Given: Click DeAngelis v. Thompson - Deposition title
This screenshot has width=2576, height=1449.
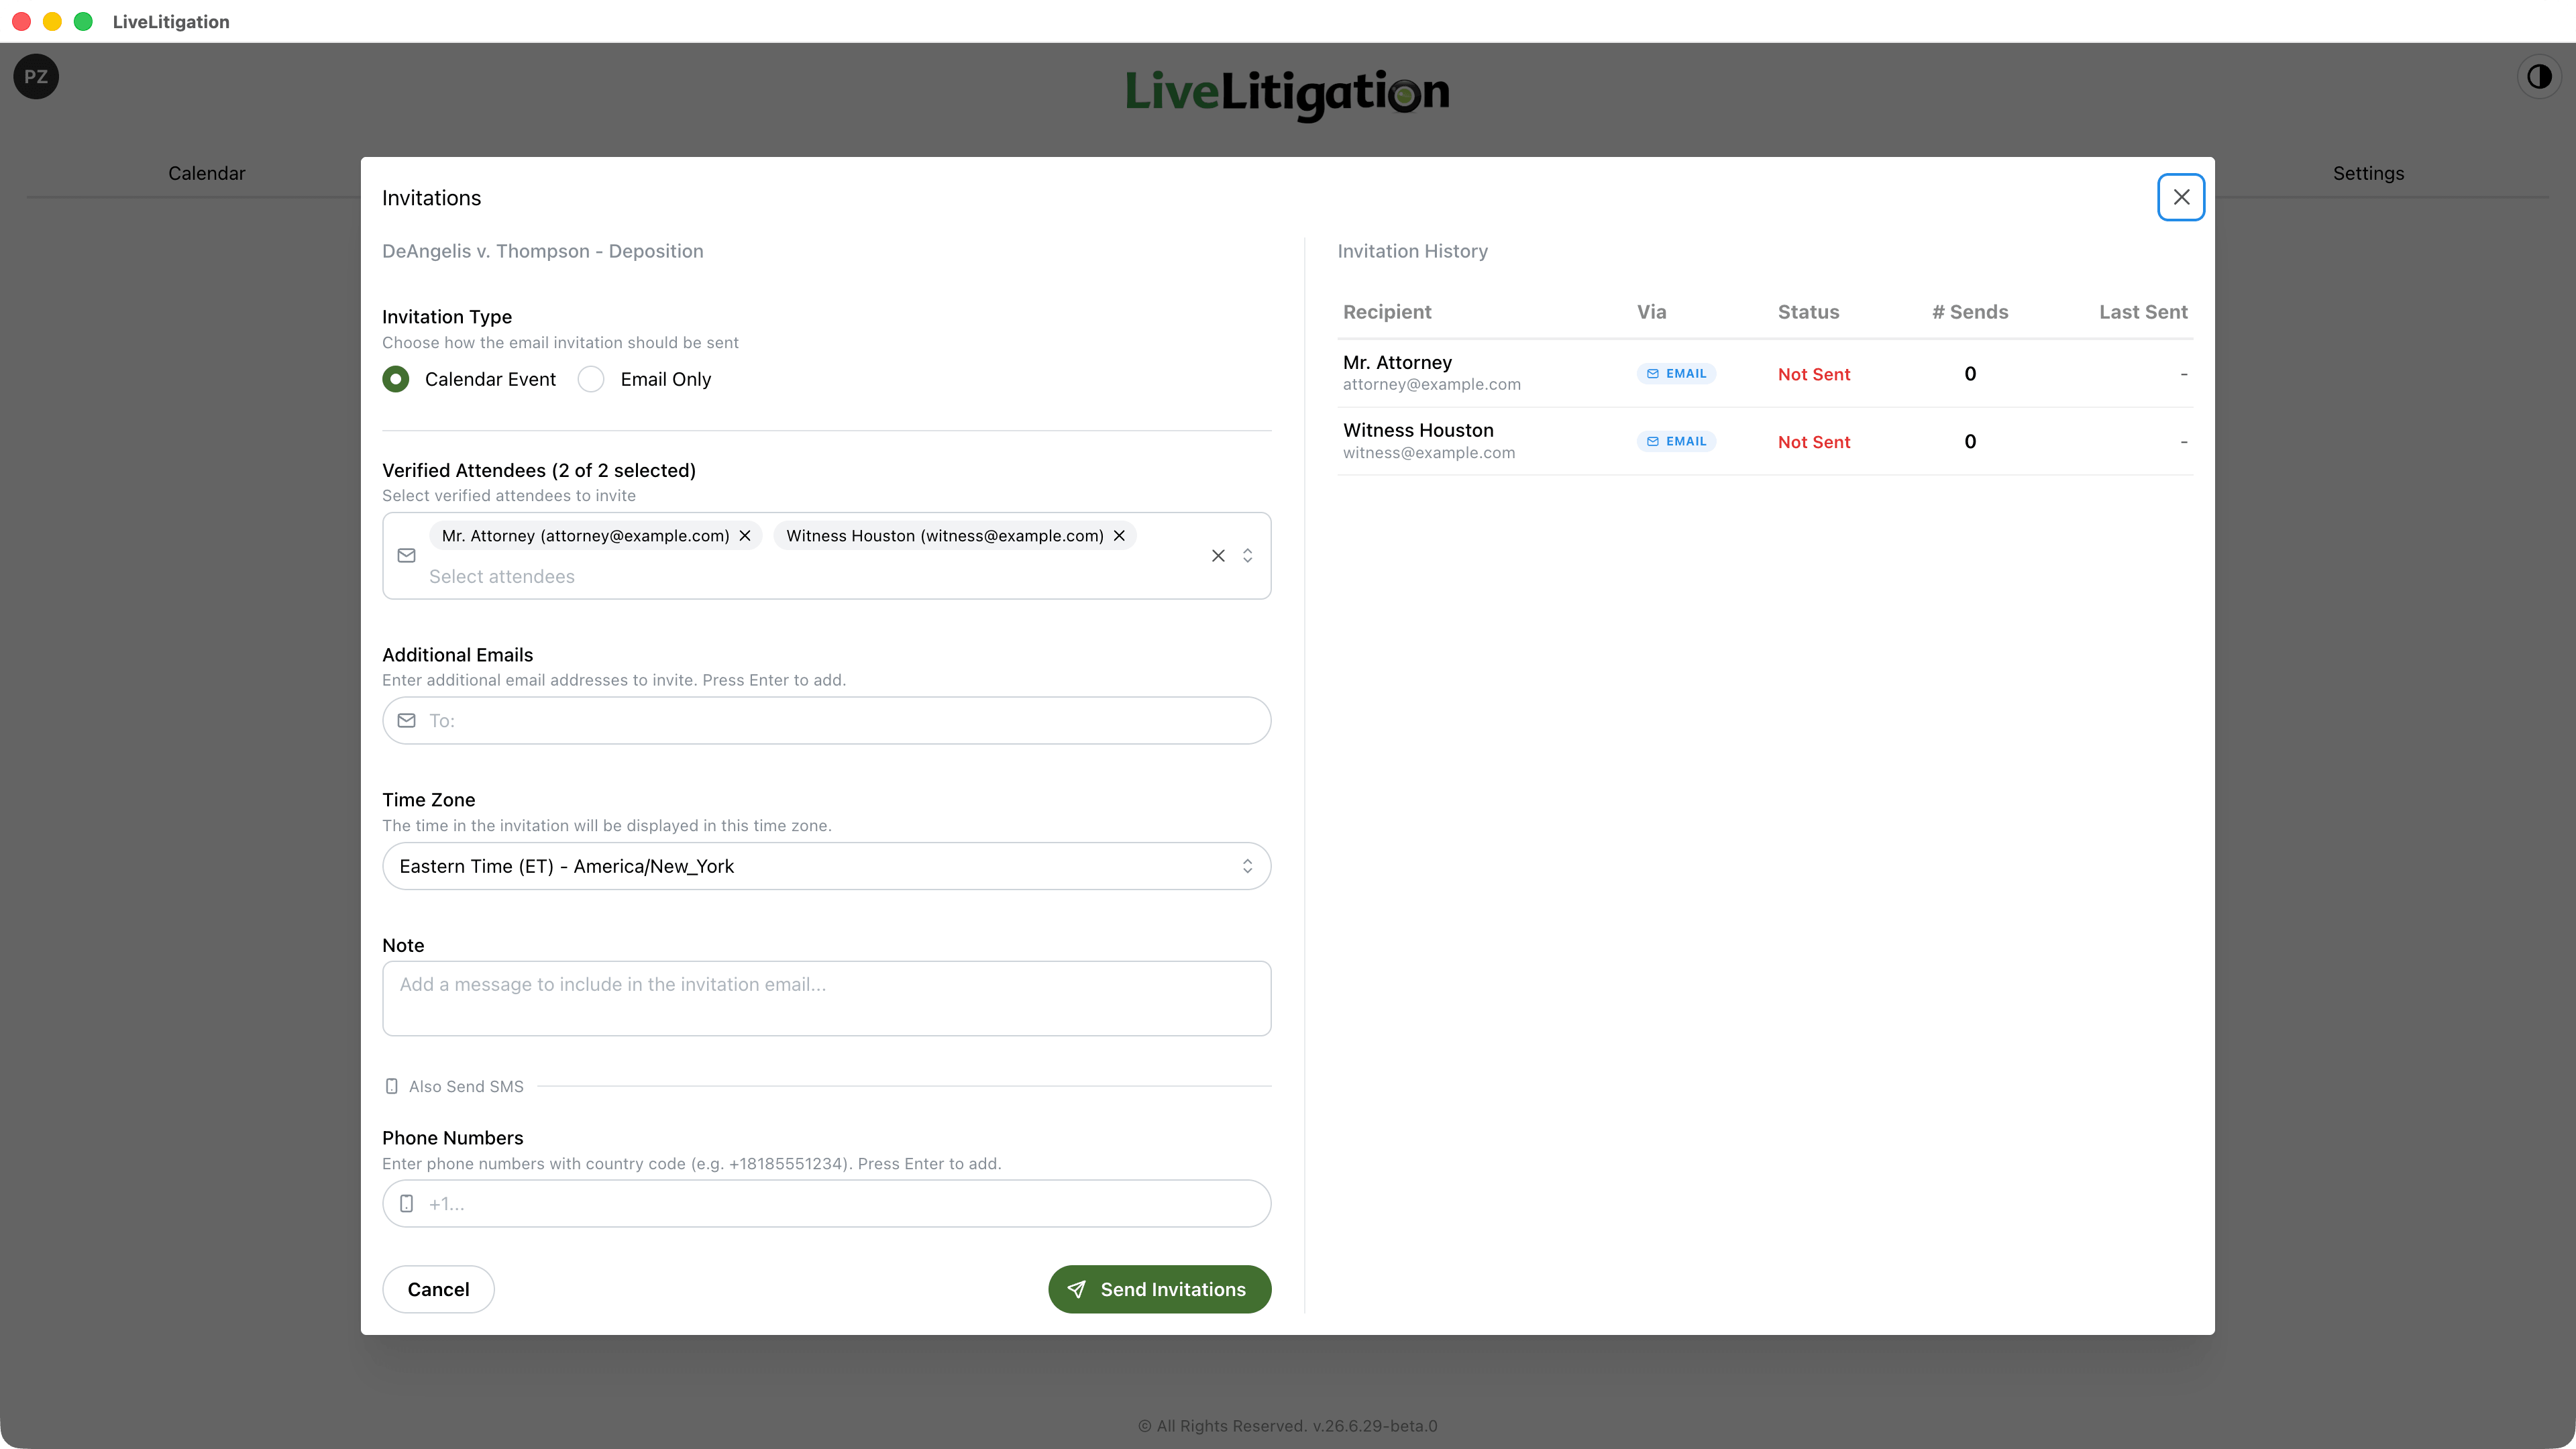Looking at the screenshot, I should [x=542, y=251].
